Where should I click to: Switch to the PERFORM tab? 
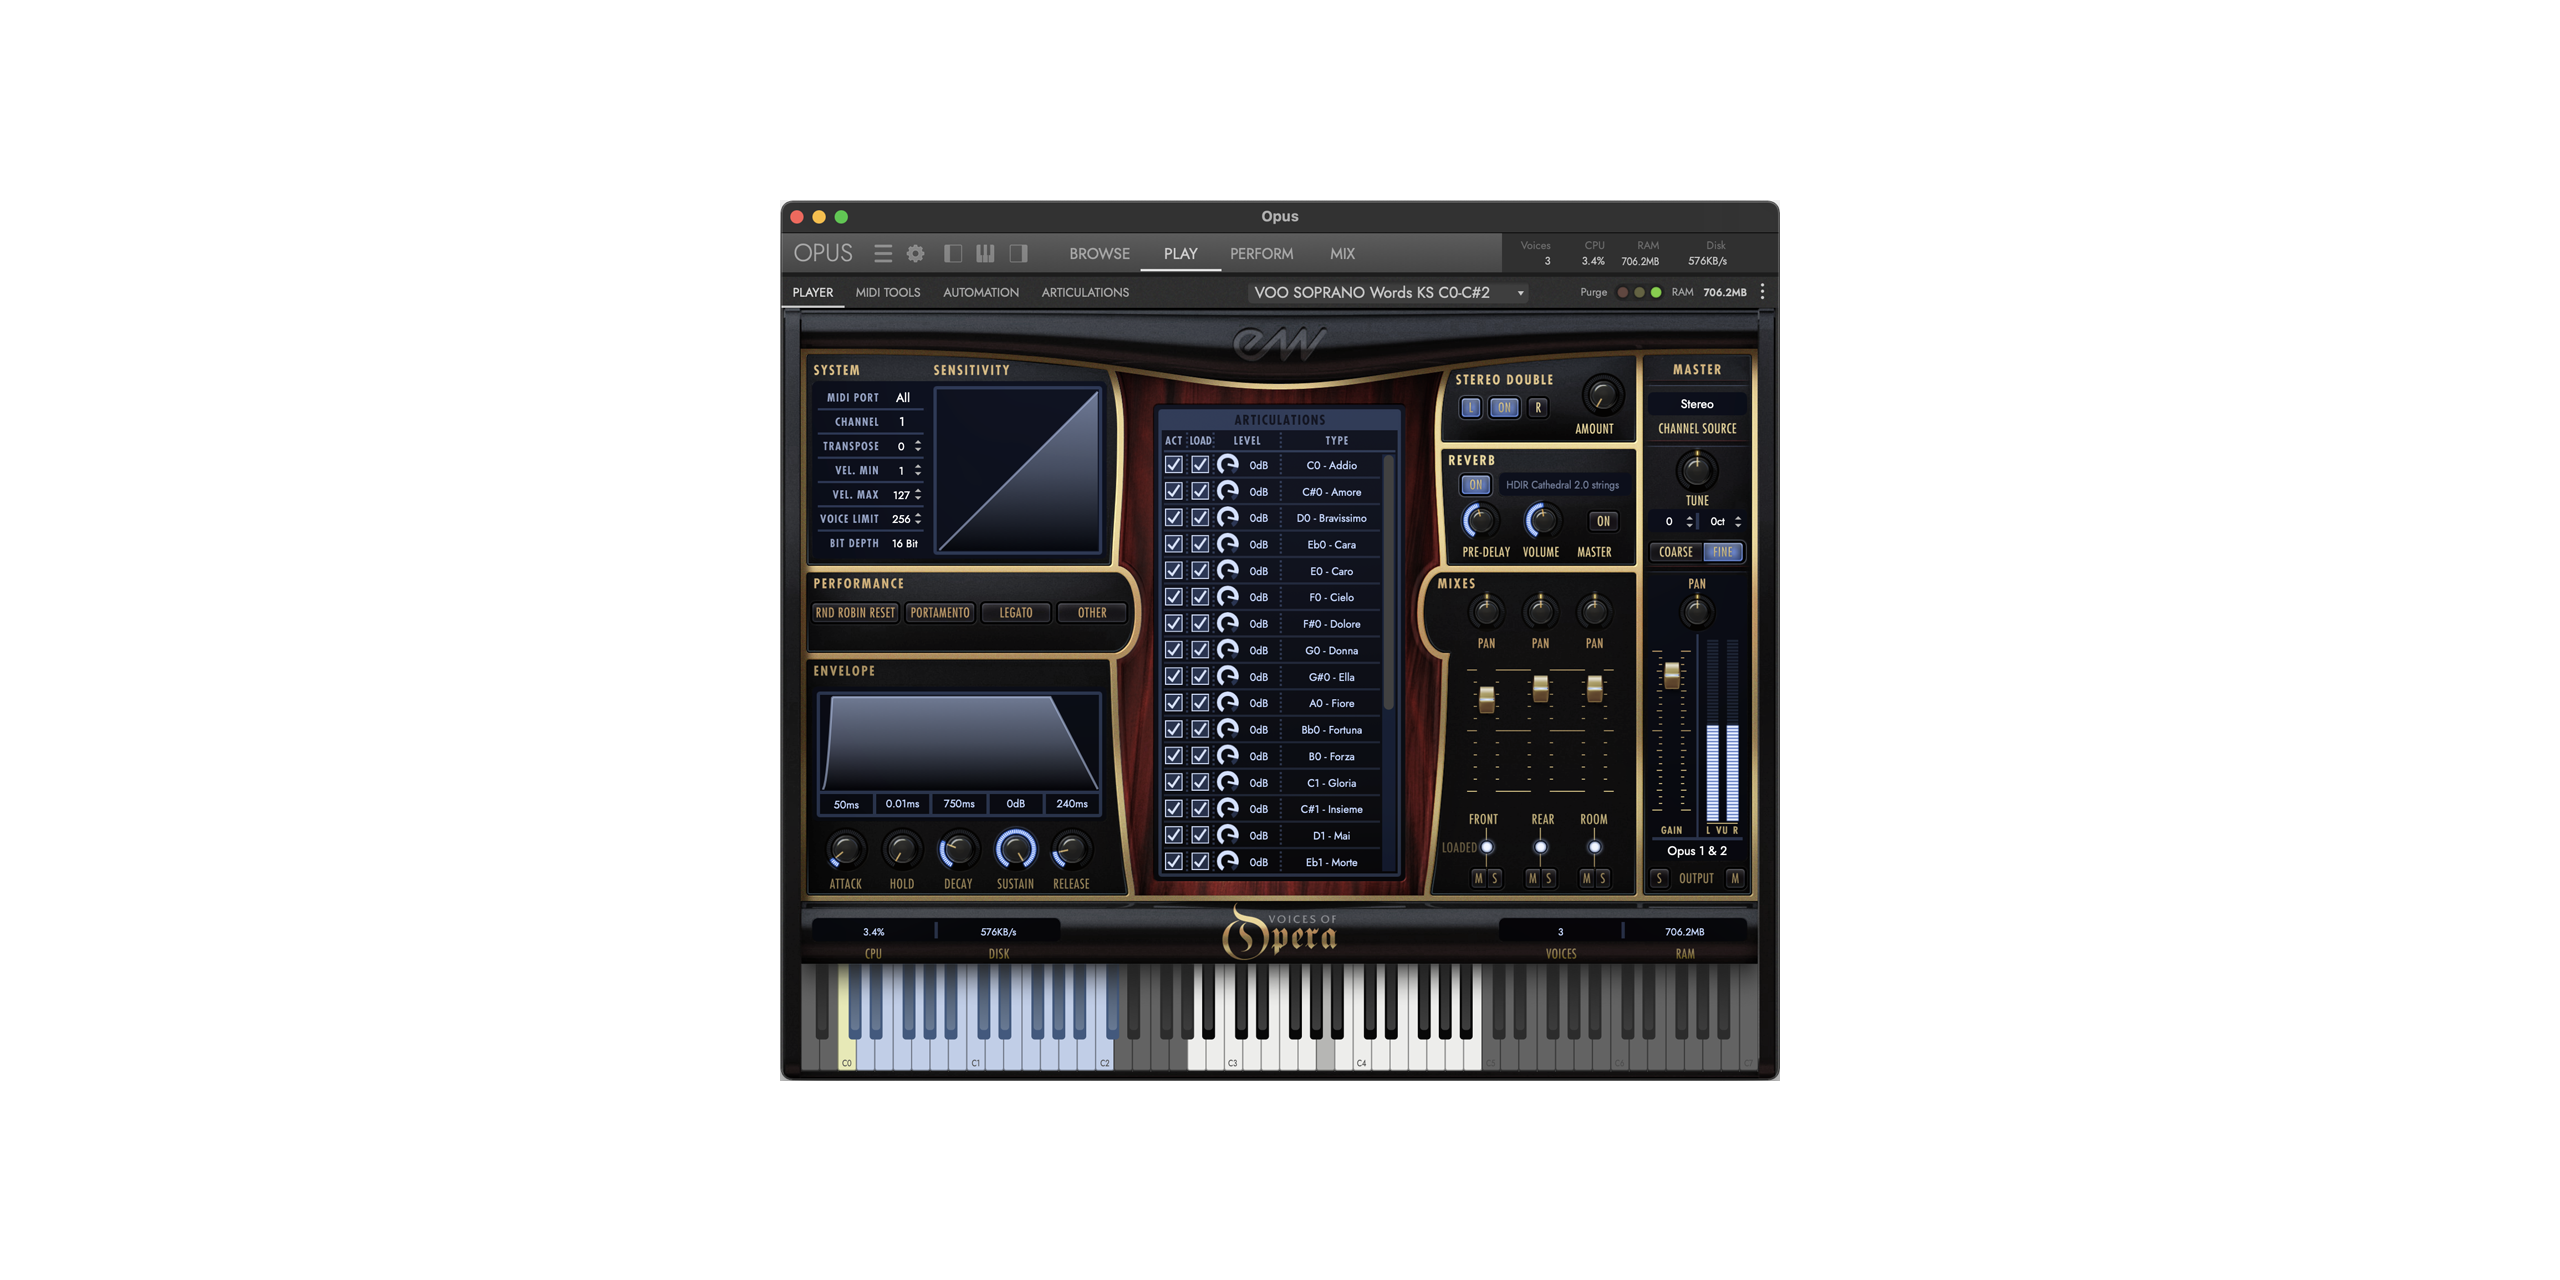pyautogui.click(x=1261, y=254)
